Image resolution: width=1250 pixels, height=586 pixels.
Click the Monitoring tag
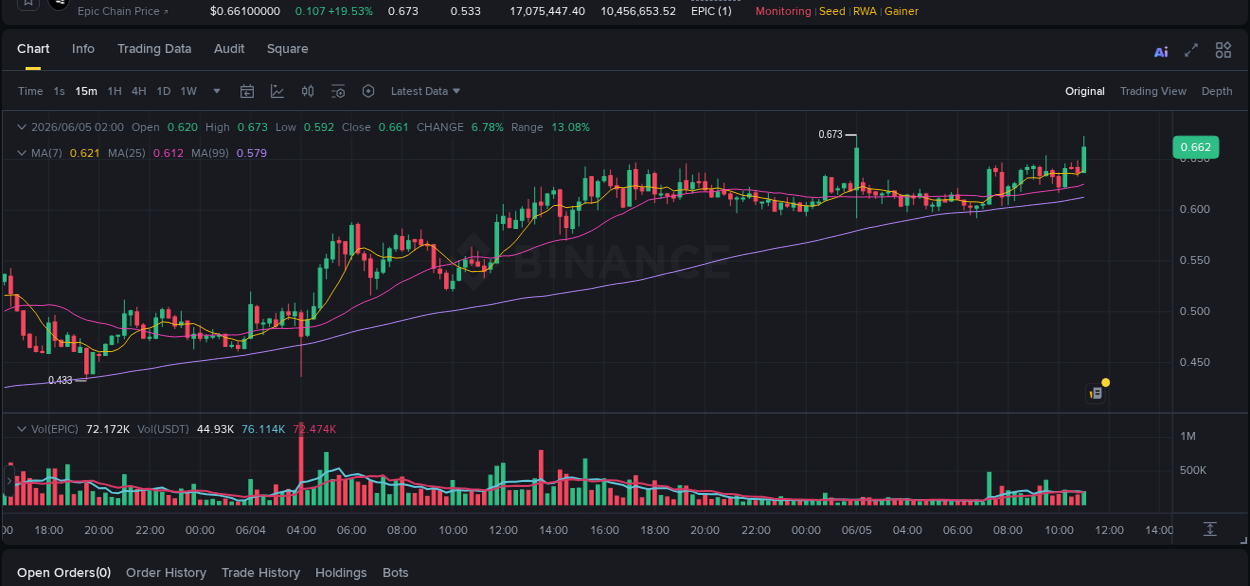pyautogui.click(x=783, y=11)
